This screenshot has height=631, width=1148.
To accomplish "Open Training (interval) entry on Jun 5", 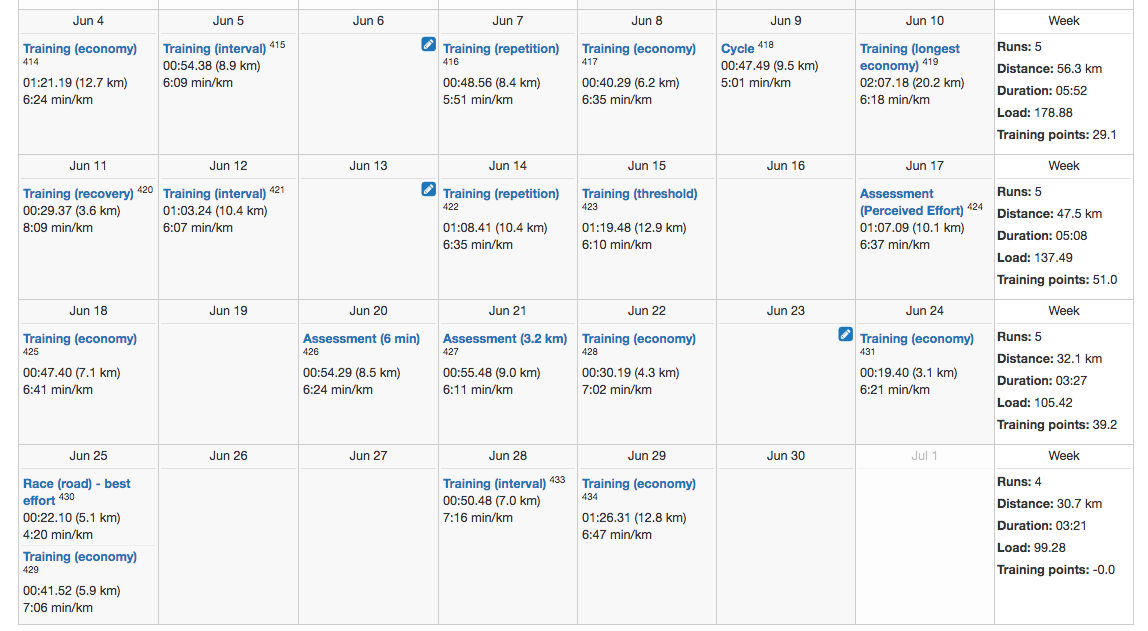I will coord(215,48).
